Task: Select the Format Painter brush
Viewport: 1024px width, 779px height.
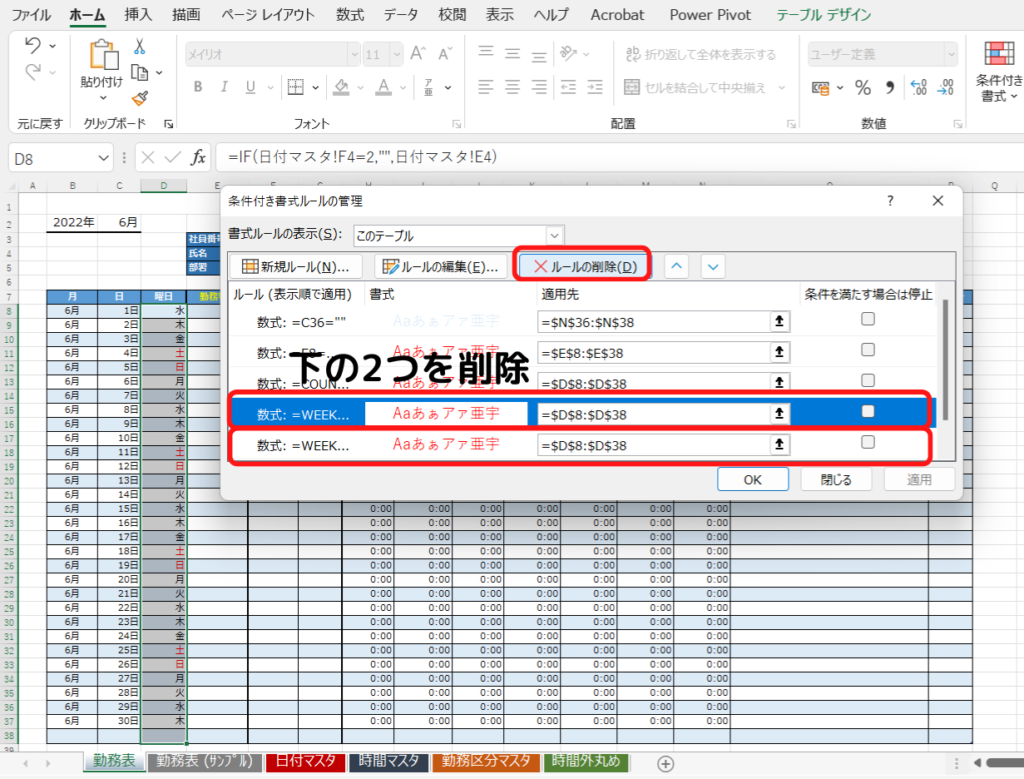Action: (x=139, y=98)
